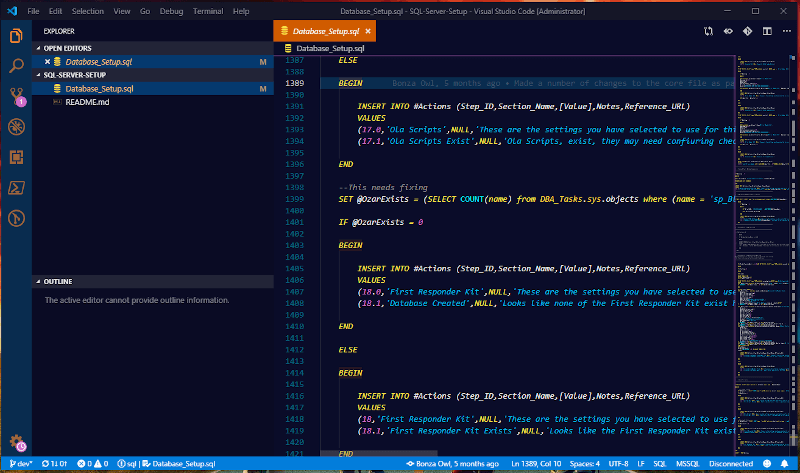Click the EXPLORER panel title
This screenshot has width=800, height=473.
click(59, 31)
